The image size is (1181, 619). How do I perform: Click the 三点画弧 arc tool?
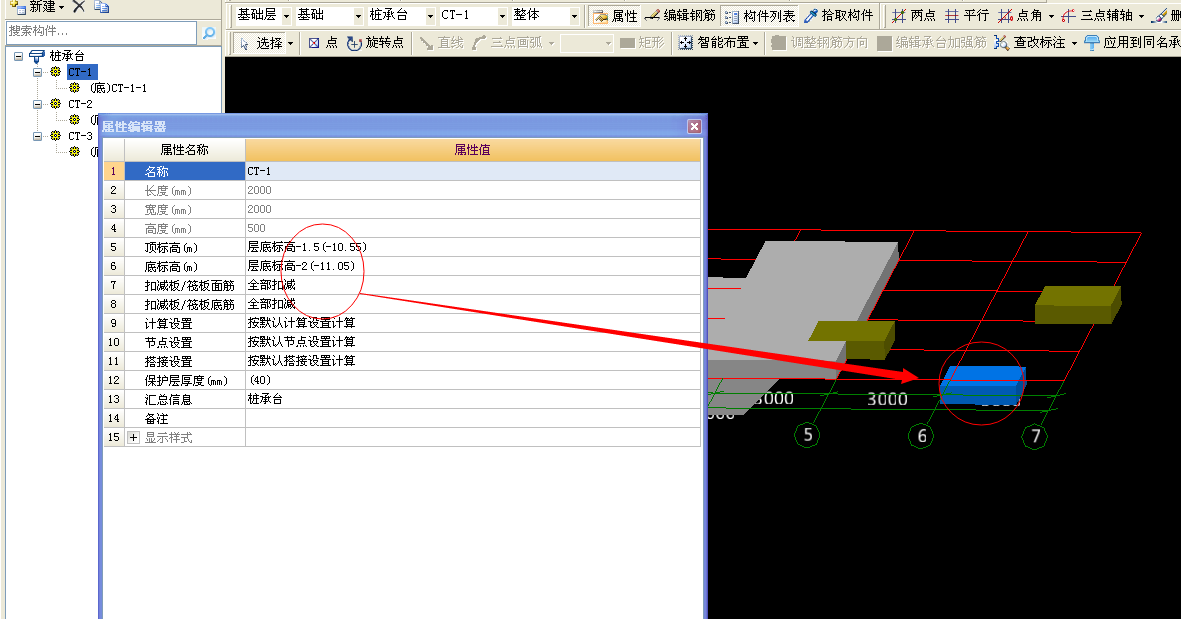pyautogui.click(x=507, y=43)
